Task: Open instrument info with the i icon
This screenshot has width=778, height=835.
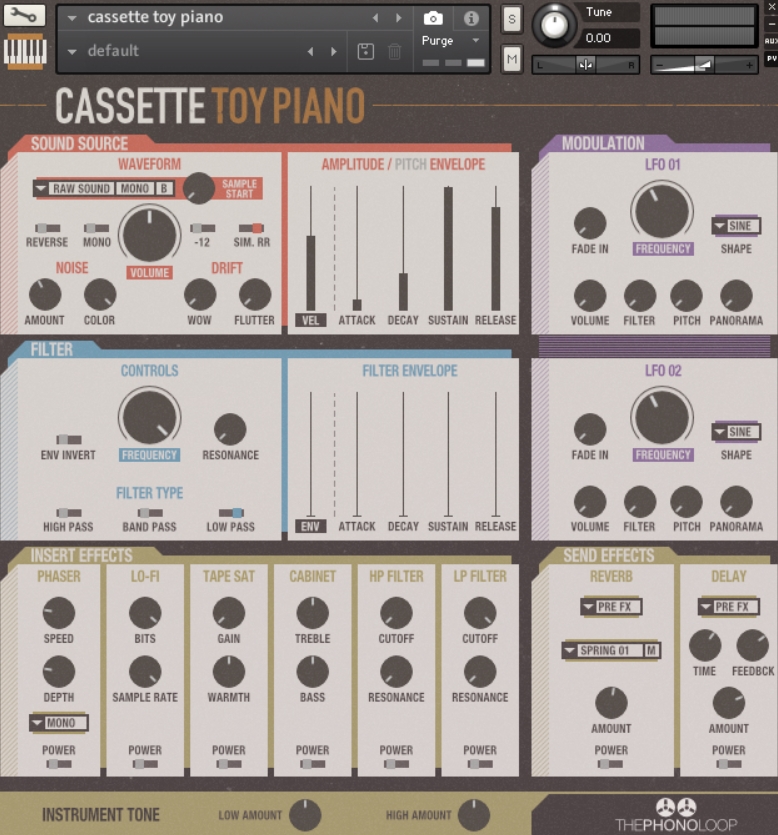Action: point(471,19)
